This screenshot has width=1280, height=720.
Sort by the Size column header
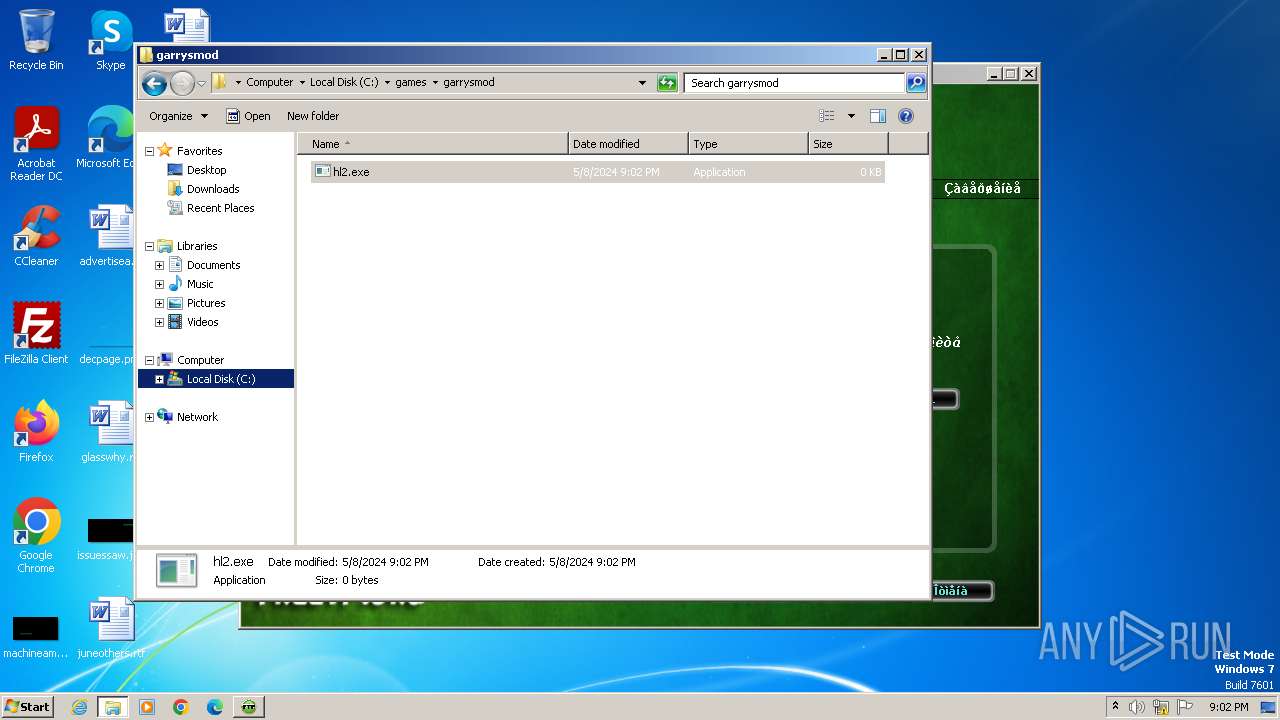pyautogui.click(x=848, y=144)
